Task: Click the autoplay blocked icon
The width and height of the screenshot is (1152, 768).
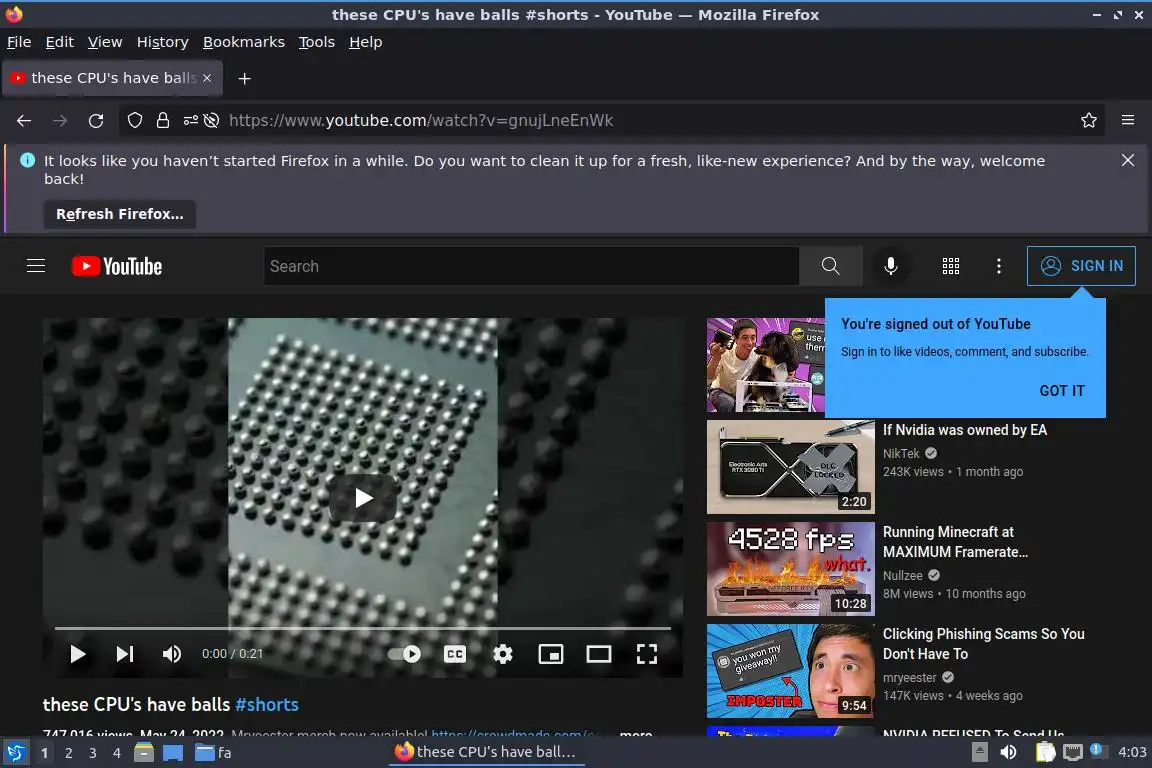Action: click(211, 121)
